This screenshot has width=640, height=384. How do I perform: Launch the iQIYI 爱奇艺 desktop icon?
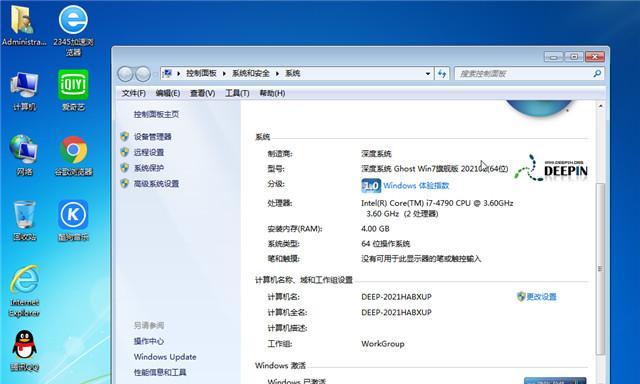click(x=73, y=91)
